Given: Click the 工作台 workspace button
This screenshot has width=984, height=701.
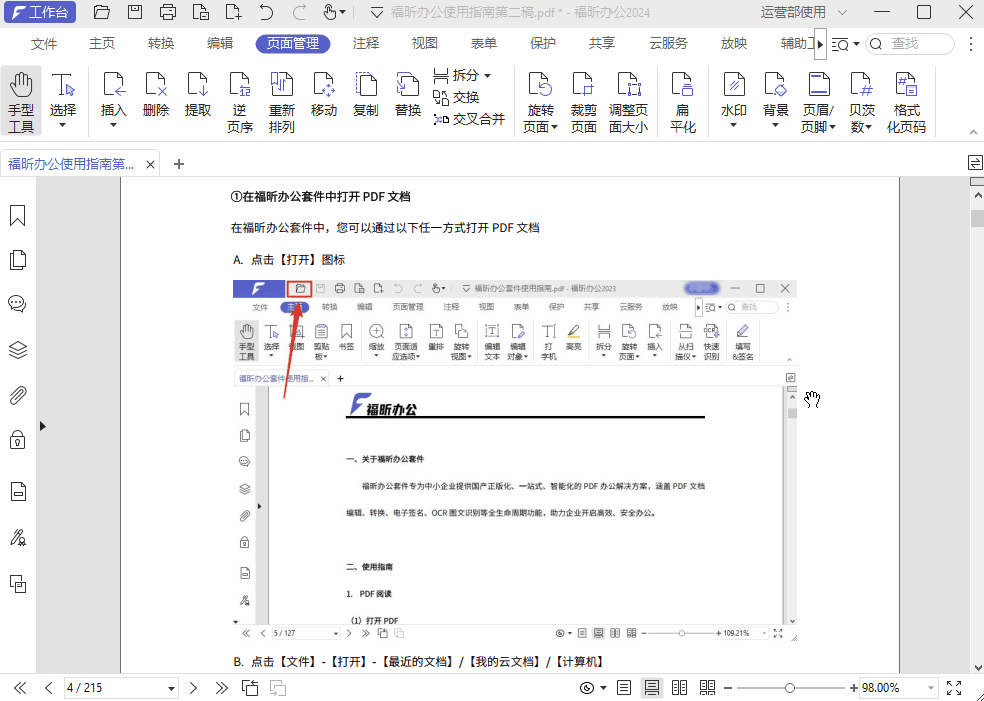Looking at the screenshot, I should (40, 12).
